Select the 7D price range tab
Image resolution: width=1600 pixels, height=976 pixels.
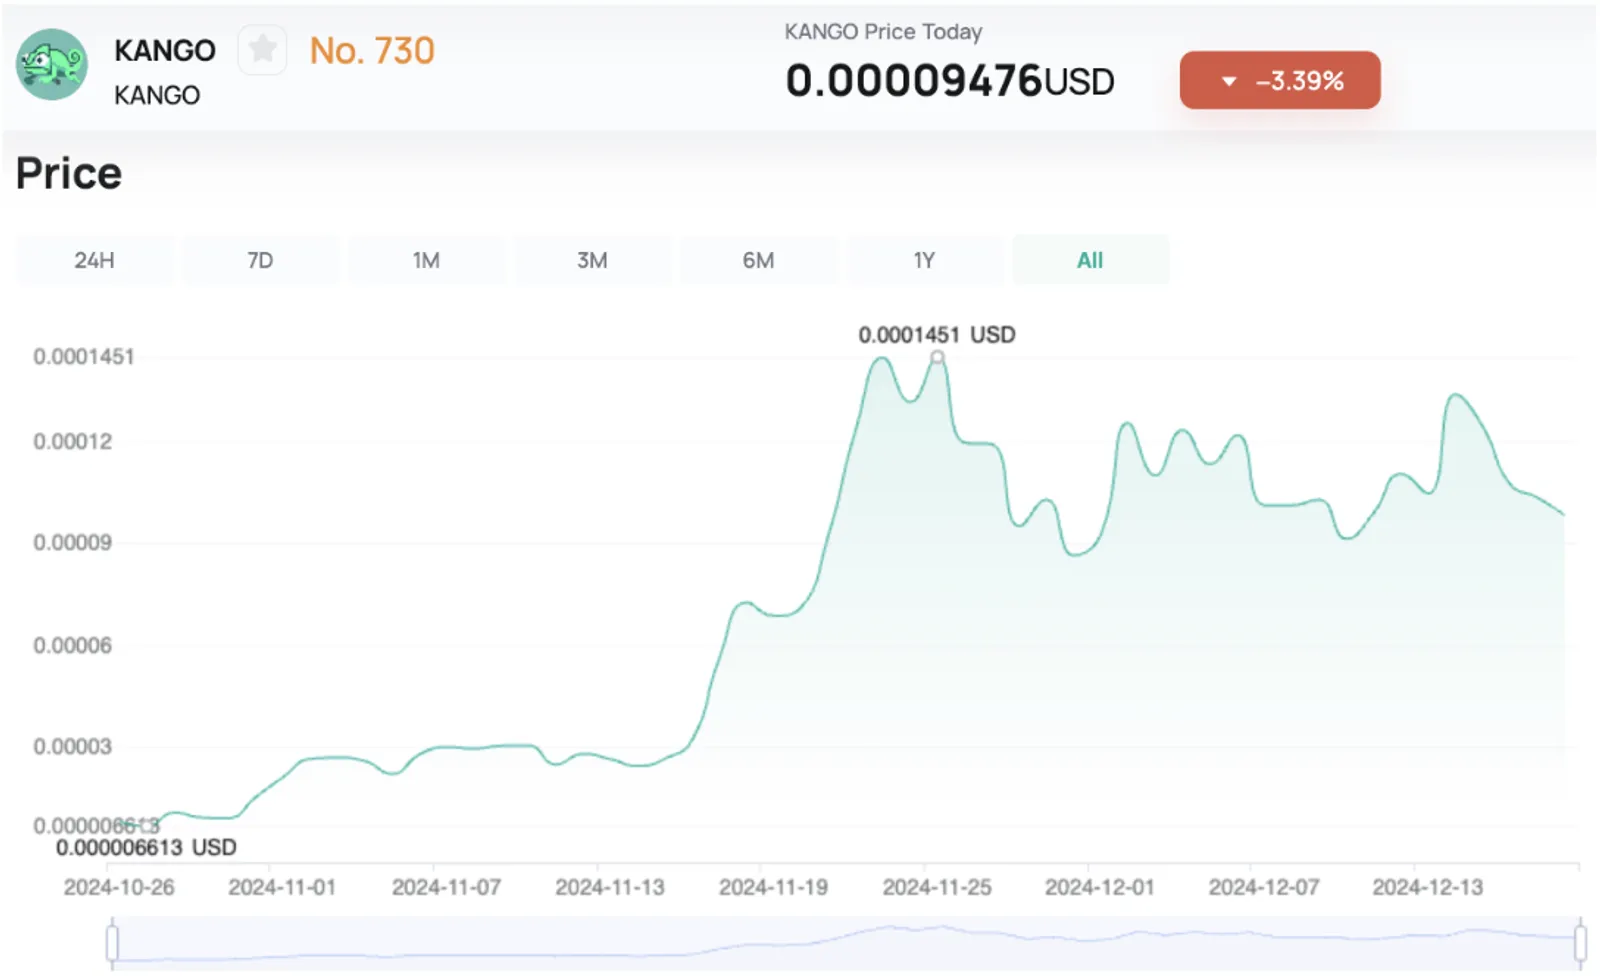(x=260, y=260)
